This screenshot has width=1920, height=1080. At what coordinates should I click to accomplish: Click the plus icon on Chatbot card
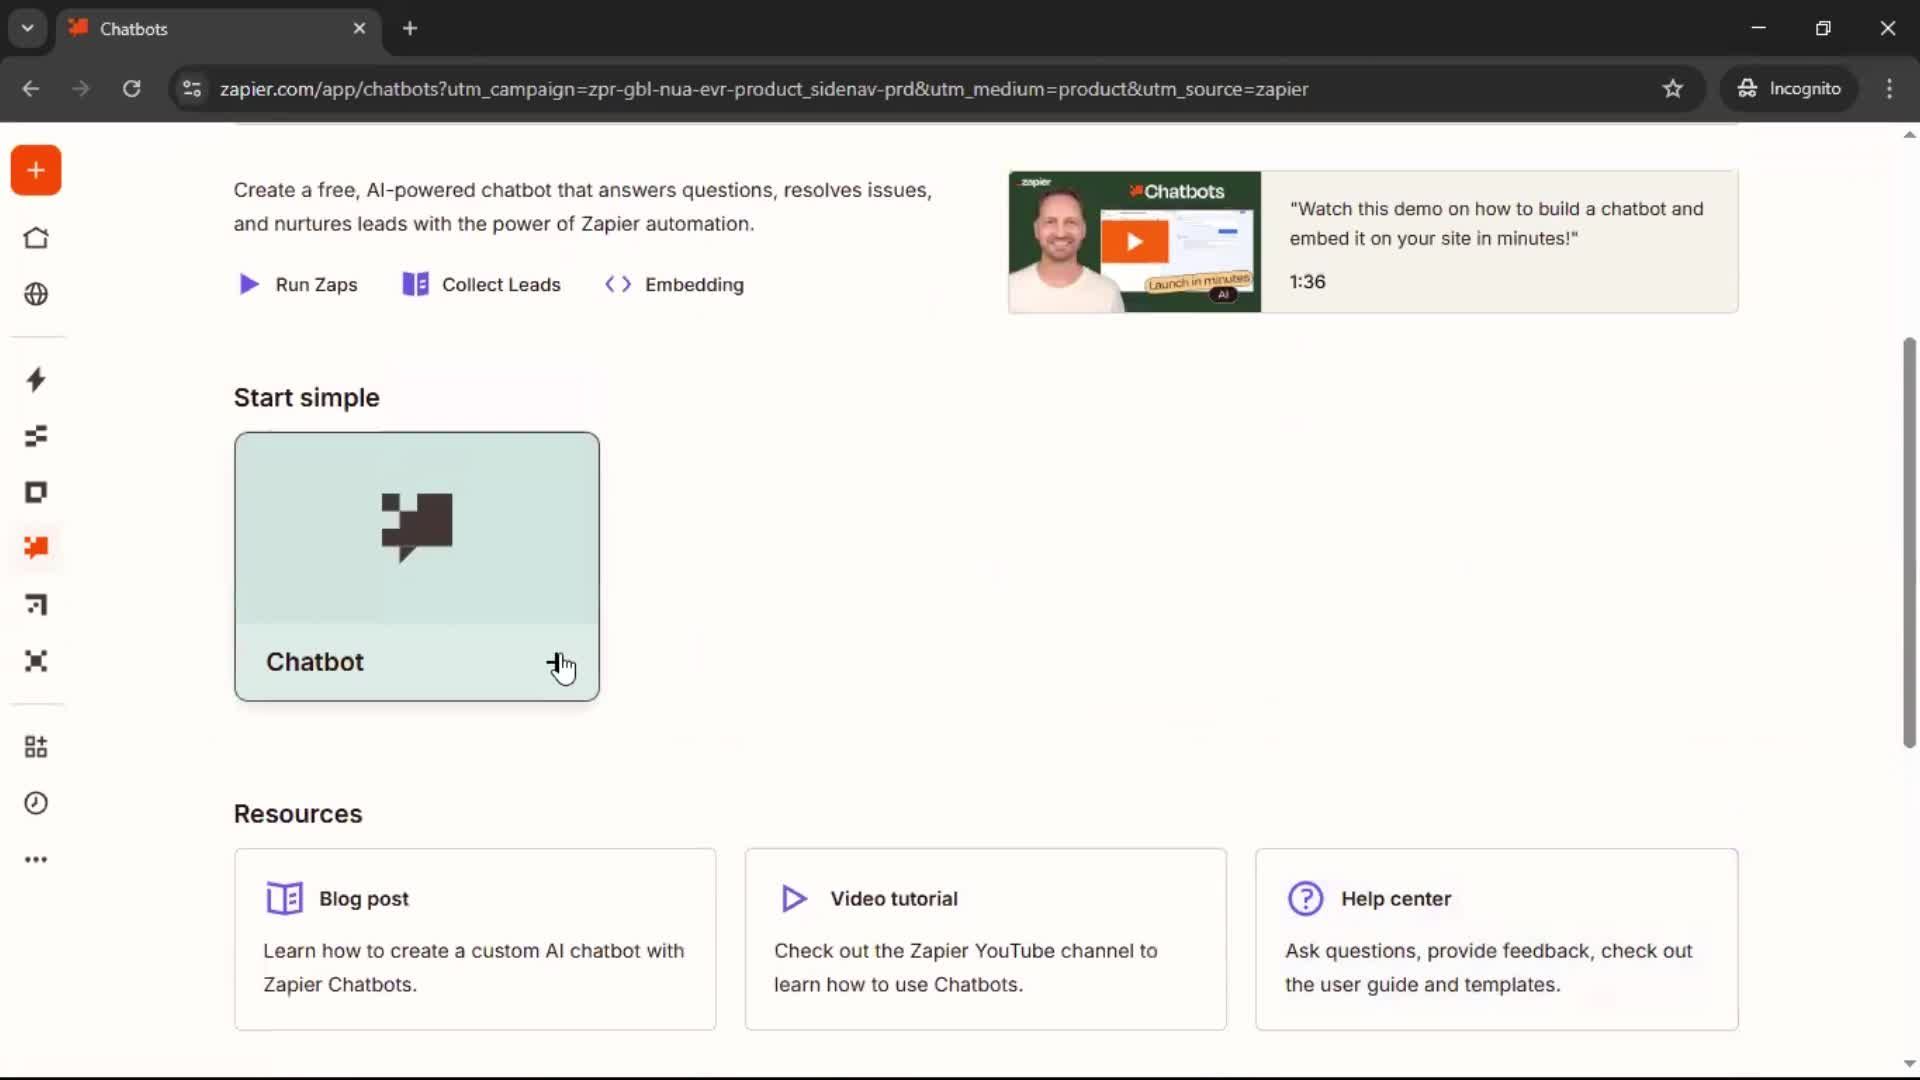(556, 662)
